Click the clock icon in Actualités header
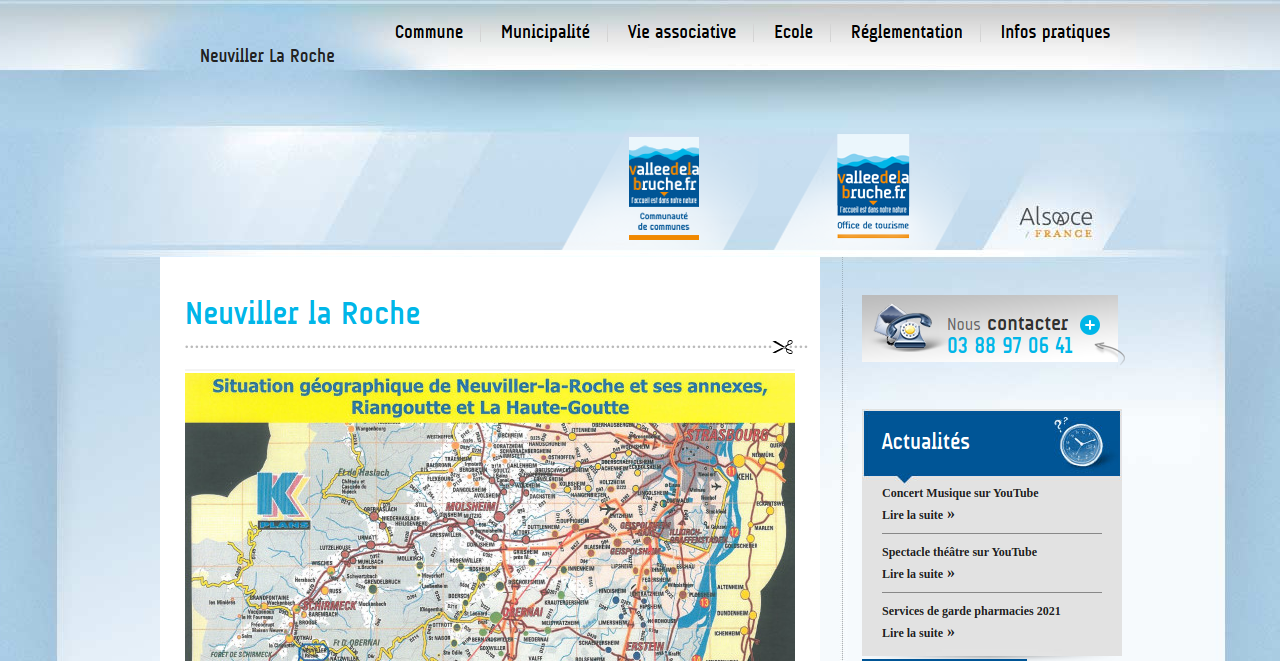Image resolution: width=1280 pixels, height=661 pixels. click(x=1082, y=443)
